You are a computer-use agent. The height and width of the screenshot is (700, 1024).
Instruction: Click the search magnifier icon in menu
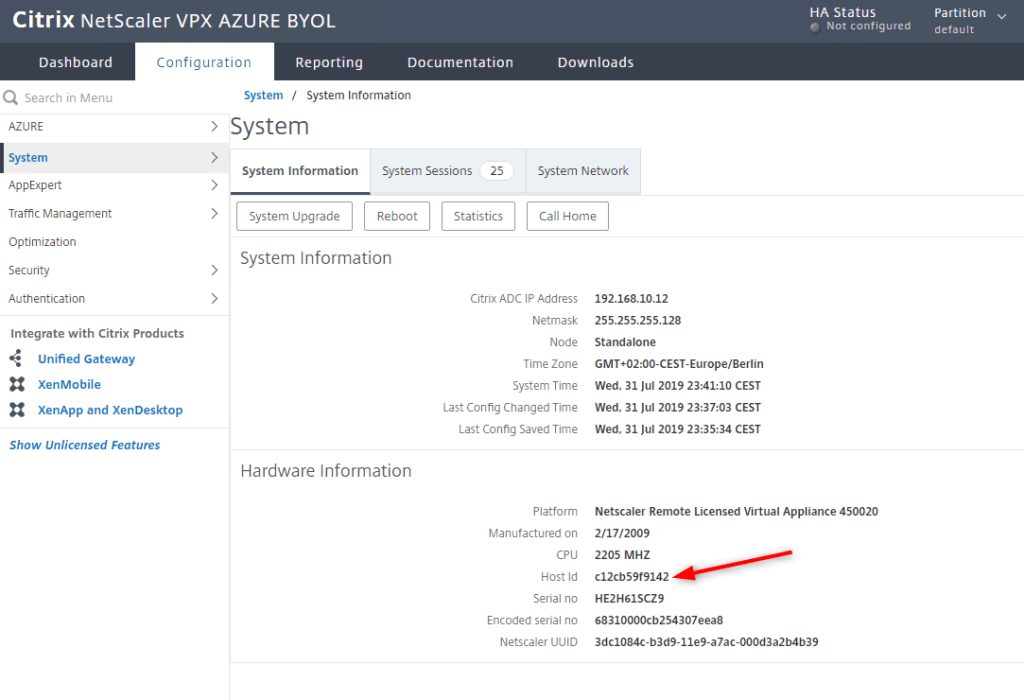pos(10,97)
